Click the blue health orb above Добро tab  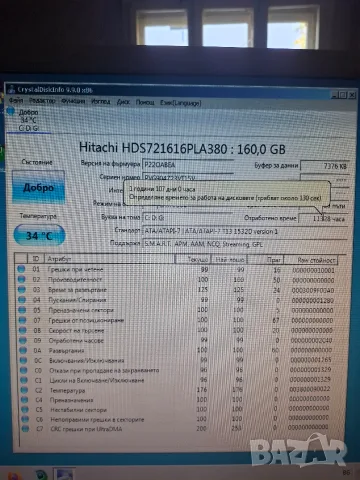coord(11,111)
